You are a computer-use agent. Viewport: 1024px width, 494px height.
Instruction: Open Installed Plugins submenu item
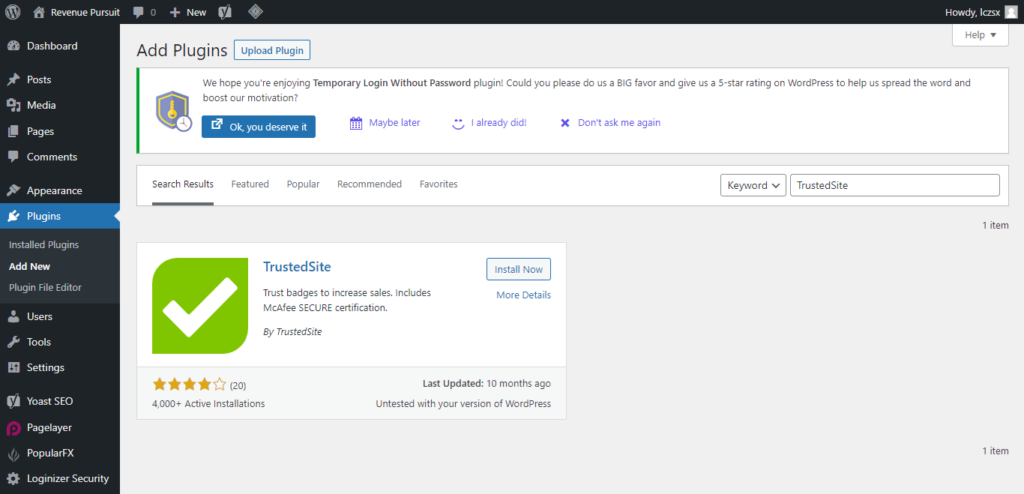44,245
